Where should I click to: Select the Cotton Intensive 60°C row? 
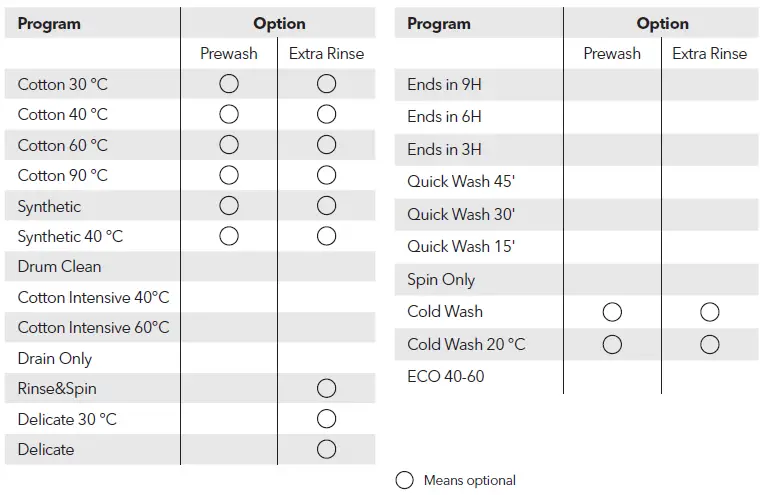[94, 328]
